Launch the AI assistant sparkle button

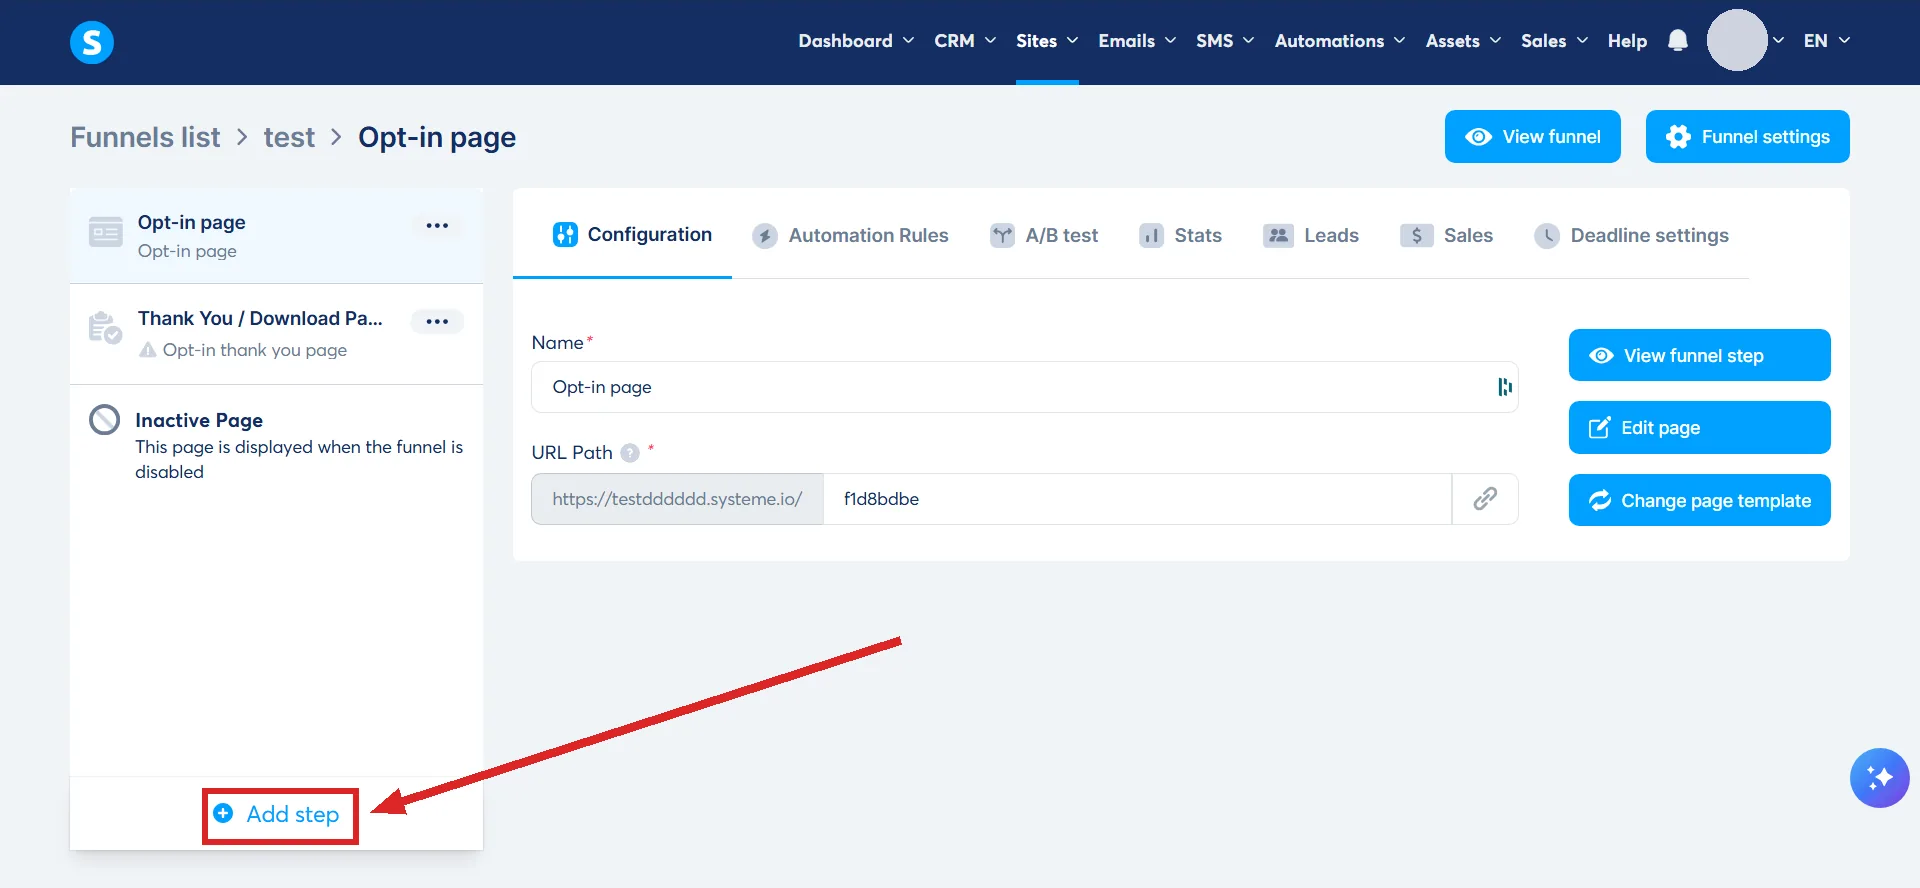coord(1879,778)
